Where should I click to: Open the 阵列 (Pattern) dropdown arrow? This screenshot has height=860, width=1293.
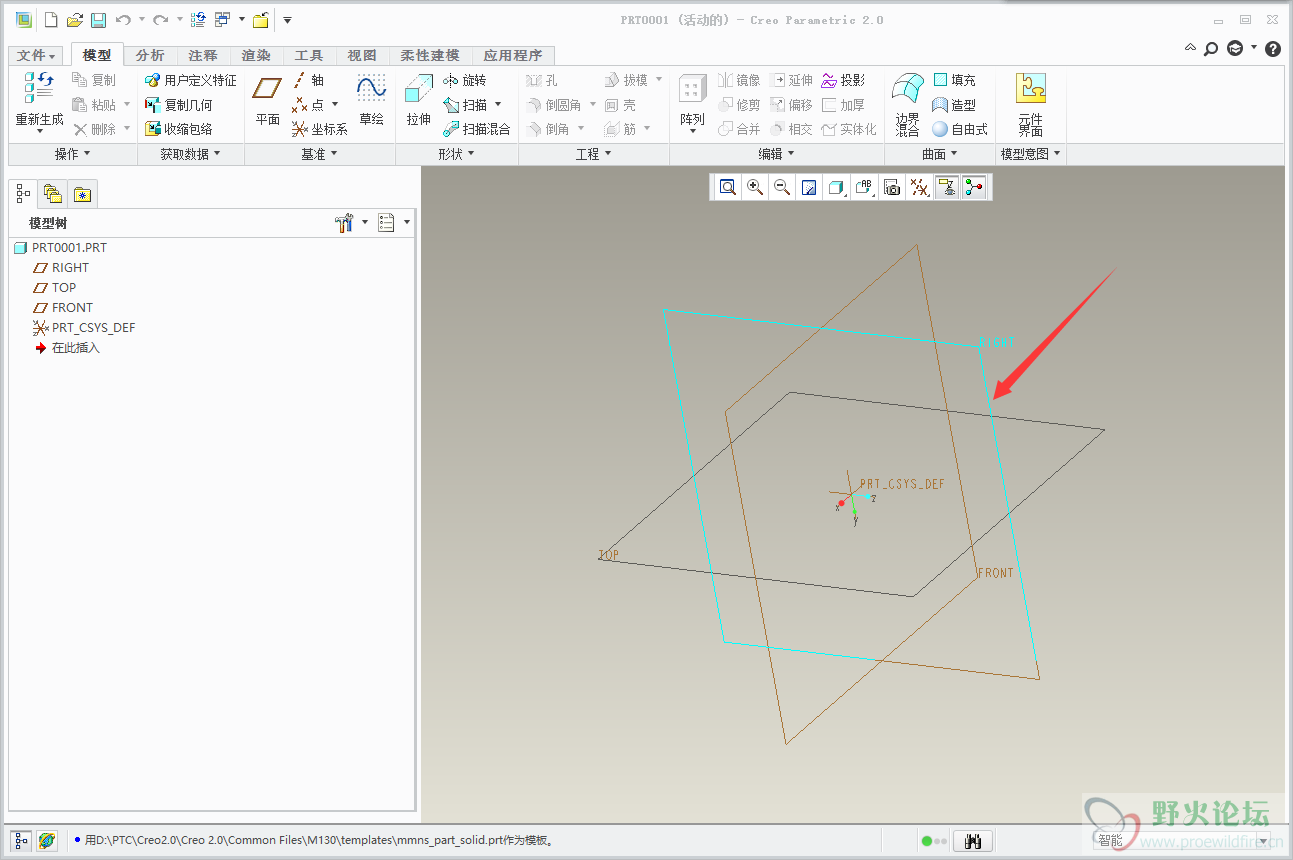(x=692, y=132)
